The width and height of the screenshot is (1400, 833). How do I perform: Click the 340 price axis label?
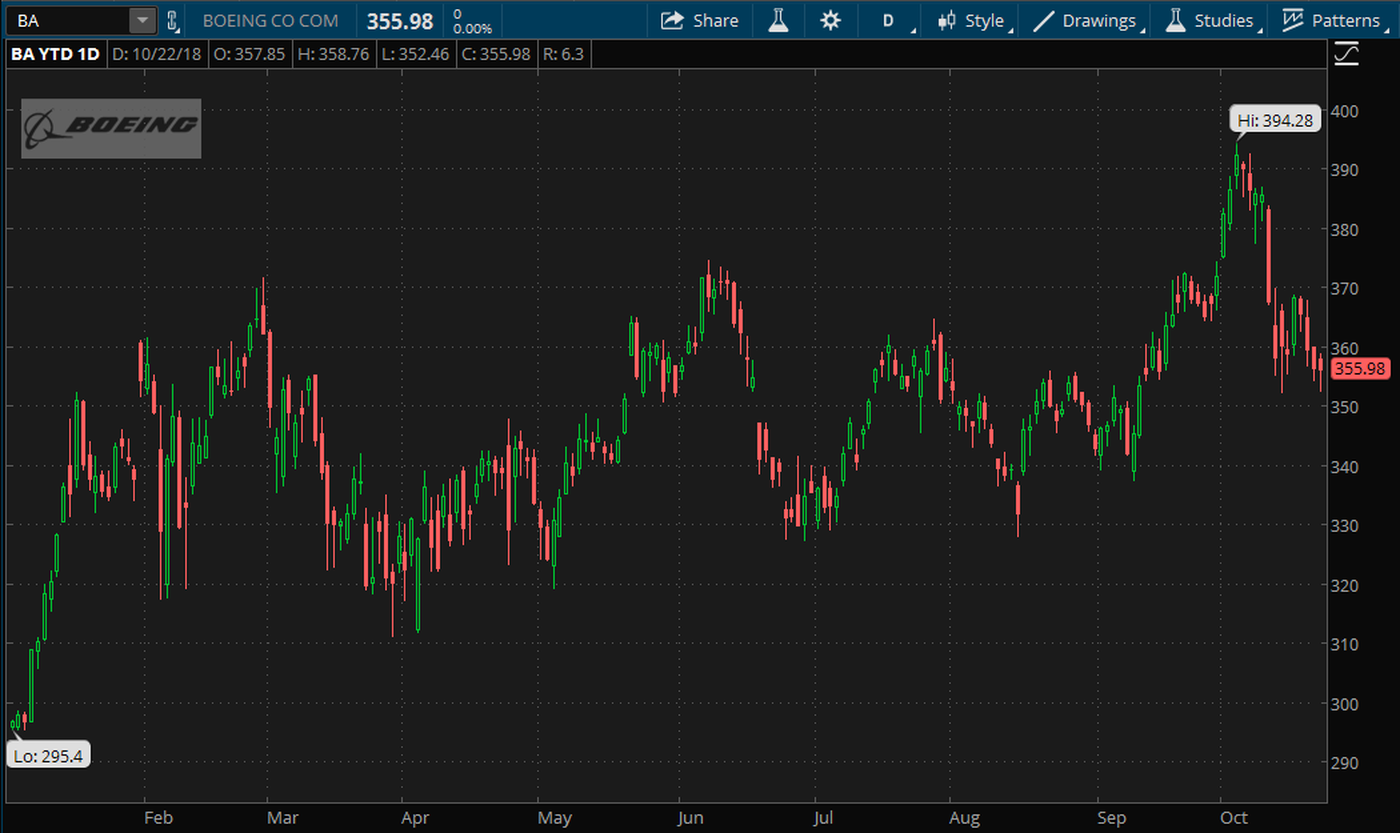point(1344,466)
